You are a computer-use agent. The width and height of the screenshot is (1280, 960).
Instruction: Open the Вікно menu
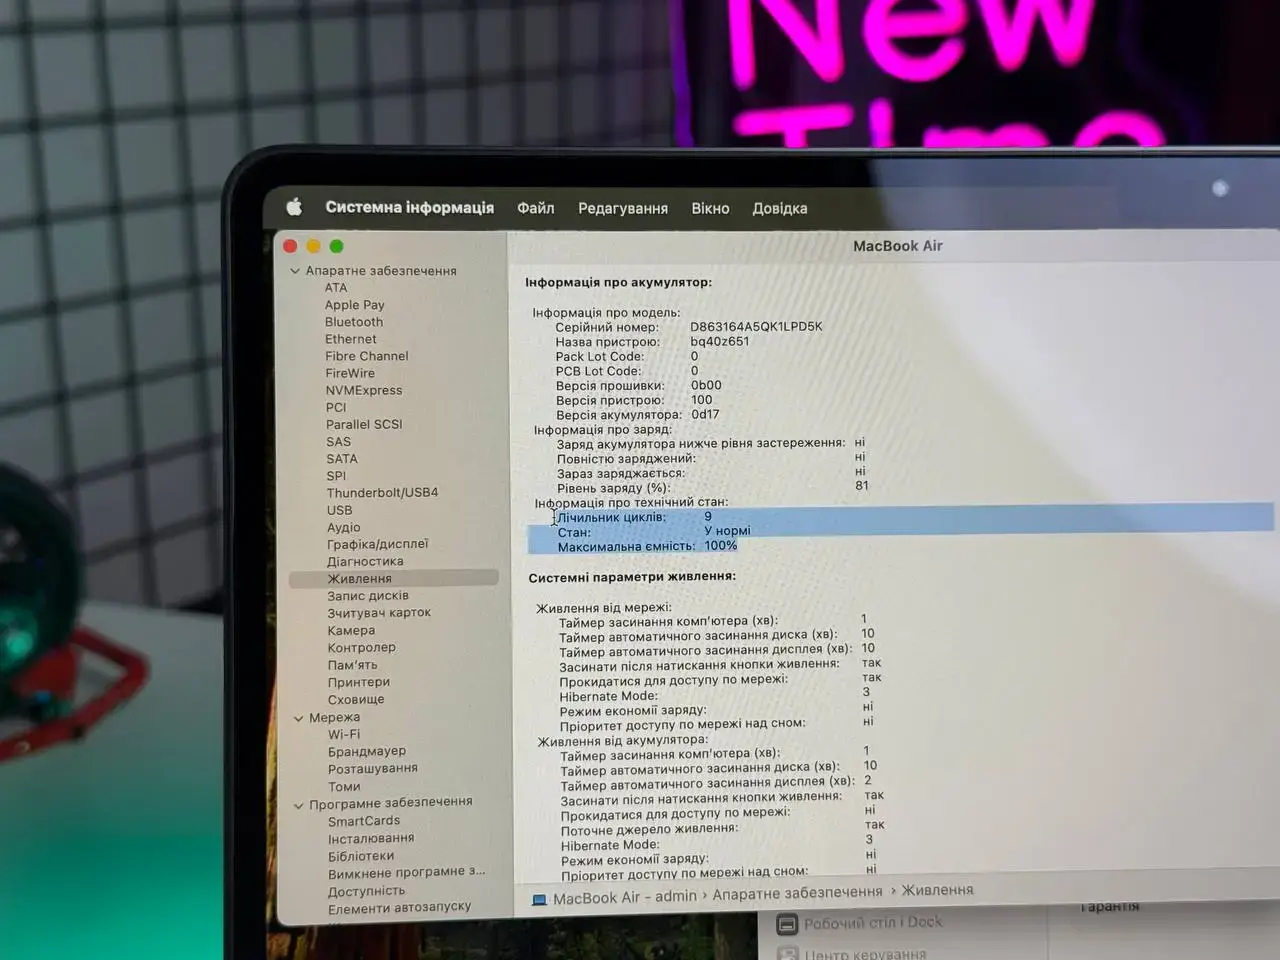click(x=710, y=208)
